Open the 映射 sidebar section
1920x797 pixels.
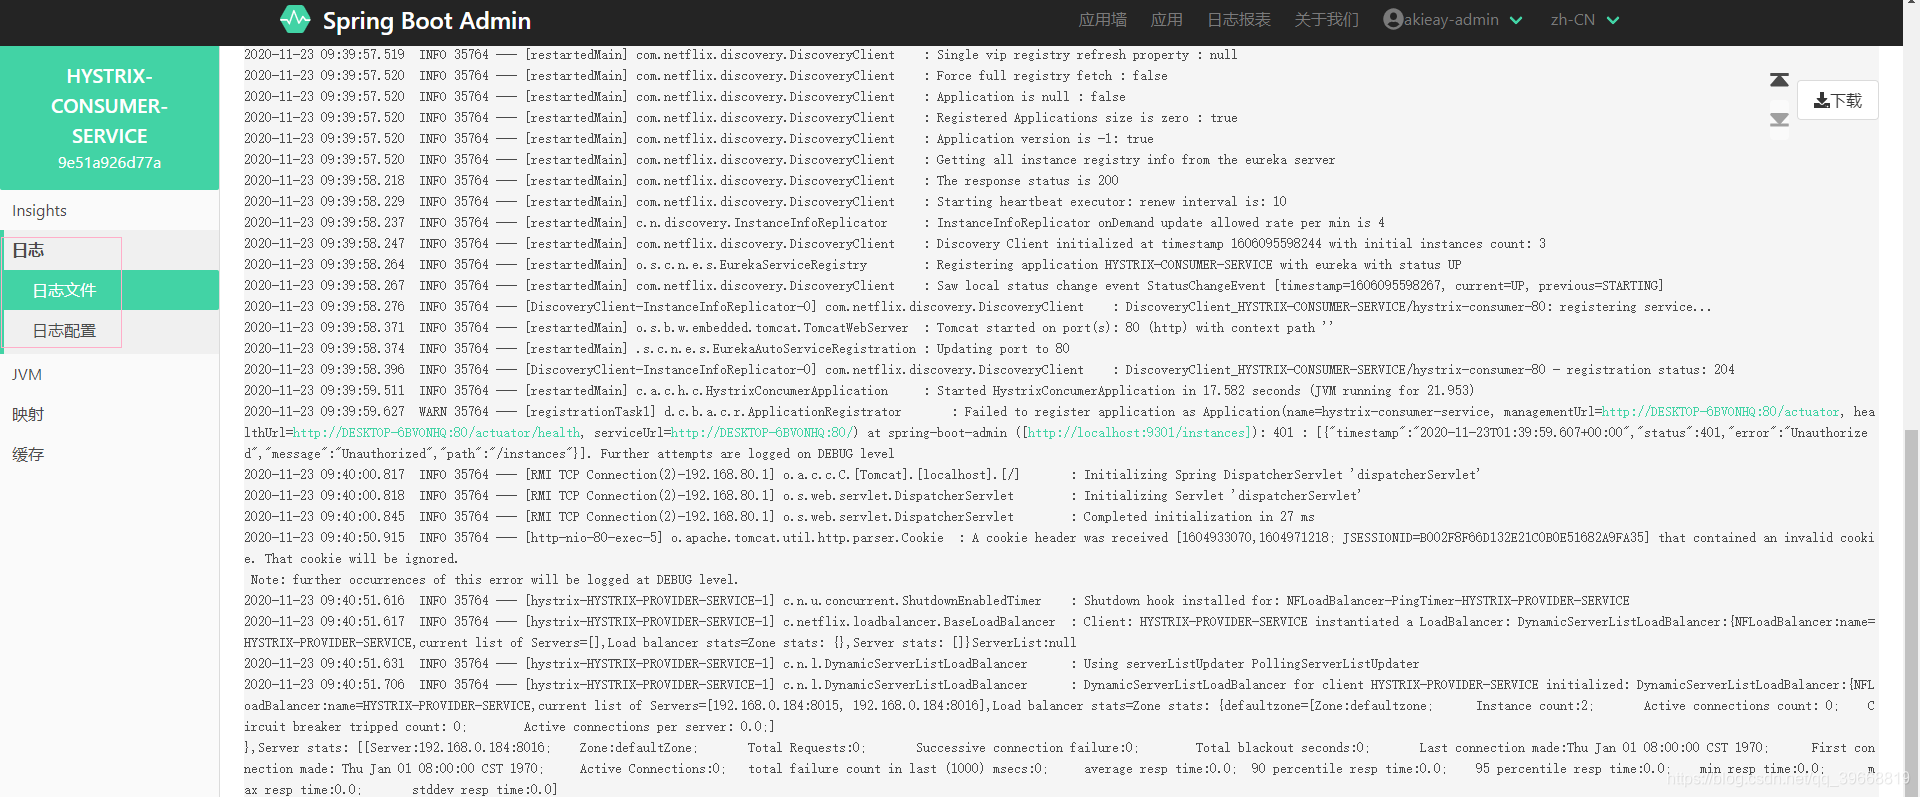[109, 414]
